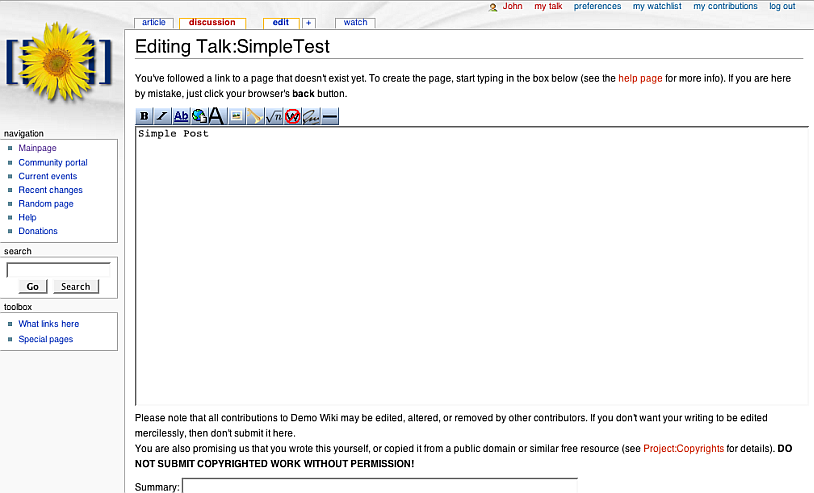Focus the Summary input field

[380, 486]
